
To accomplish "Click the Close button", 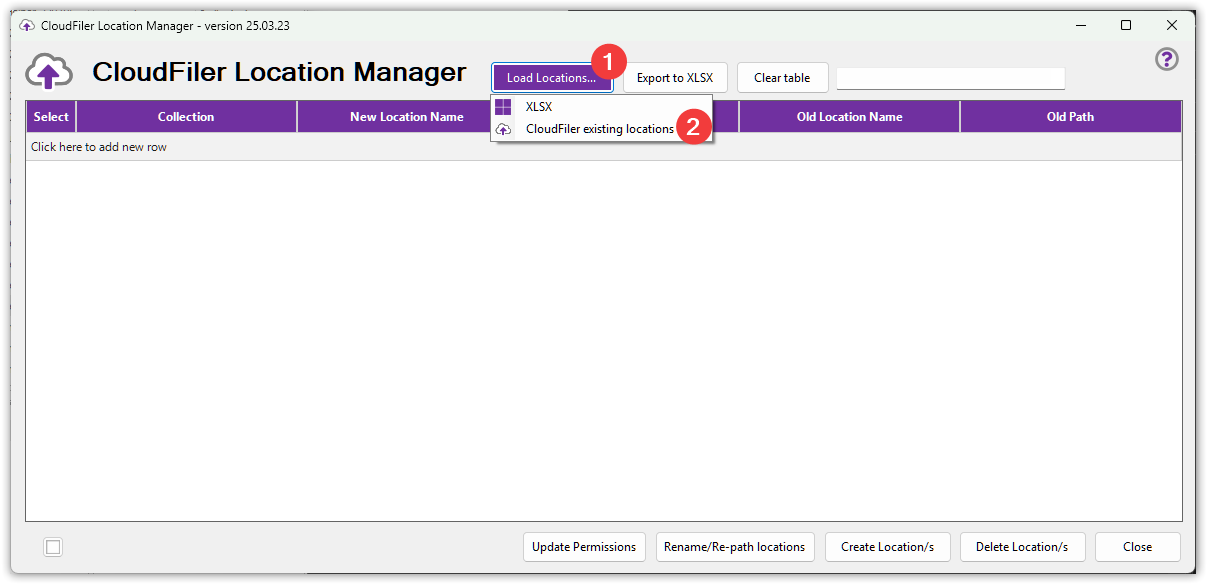I will point(1137,547).
